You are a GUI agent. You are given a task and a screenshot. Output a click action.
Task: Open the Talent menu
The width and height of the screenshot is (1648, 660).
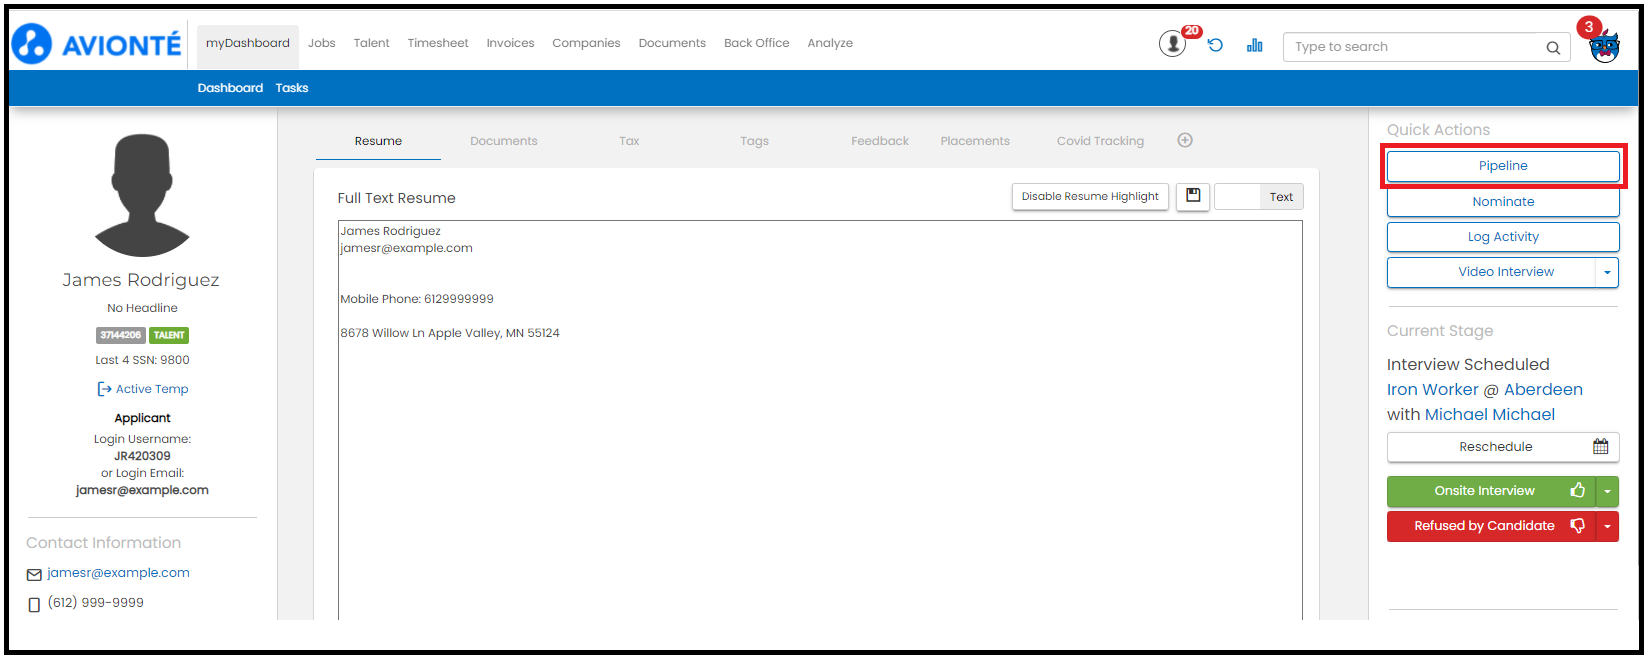pyautogui.click(x=371, y=43)
